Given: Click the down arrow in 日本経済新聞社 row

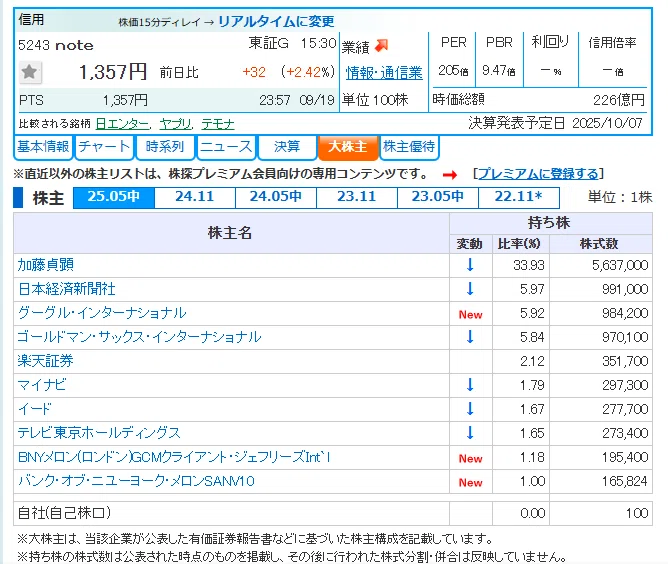Looking at the screenshot, I should coord(470,288).
